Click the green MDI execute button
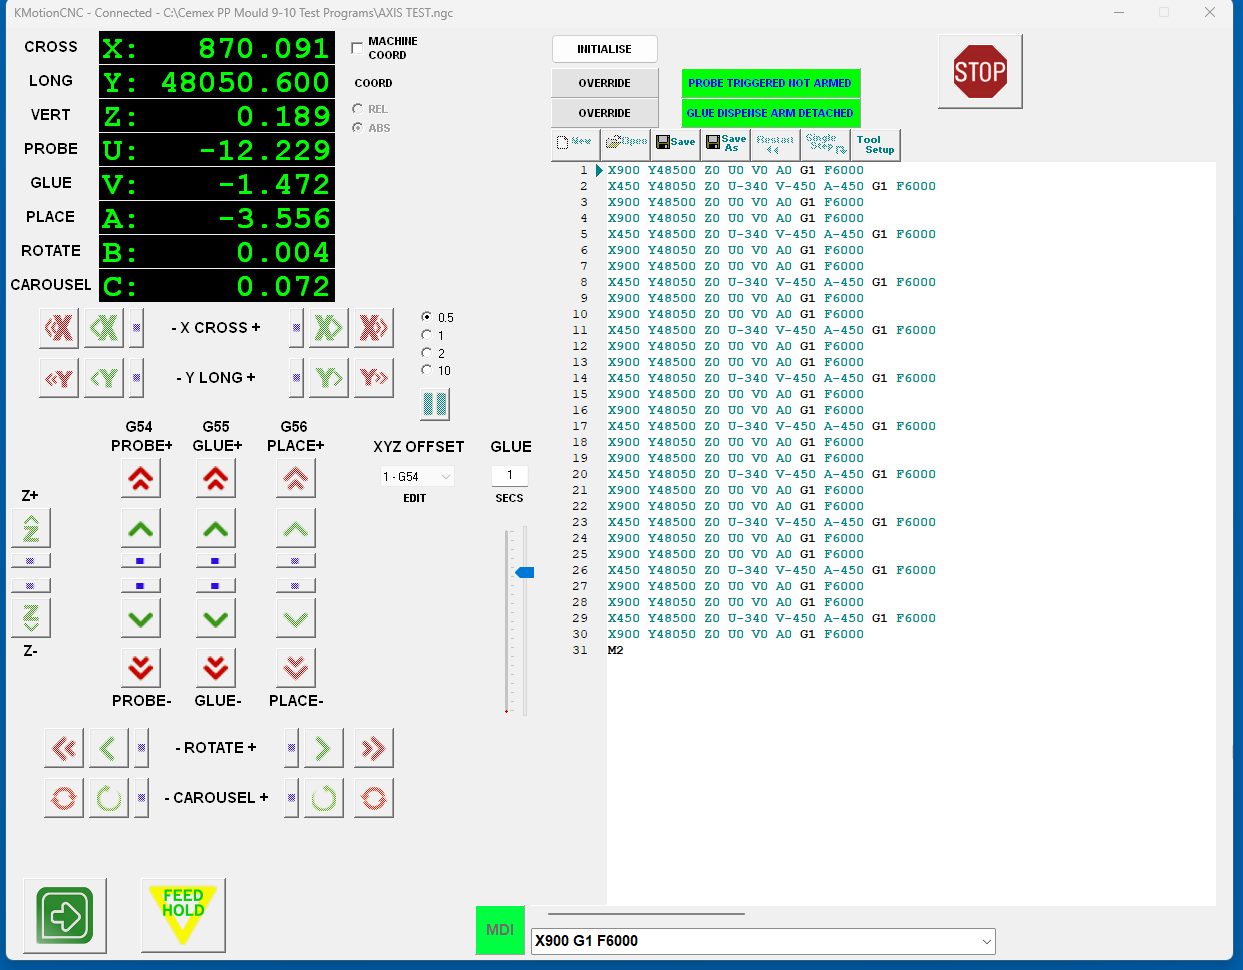Screen dimensions: 1243x970 pyautogui.click(x=499, y=930)
